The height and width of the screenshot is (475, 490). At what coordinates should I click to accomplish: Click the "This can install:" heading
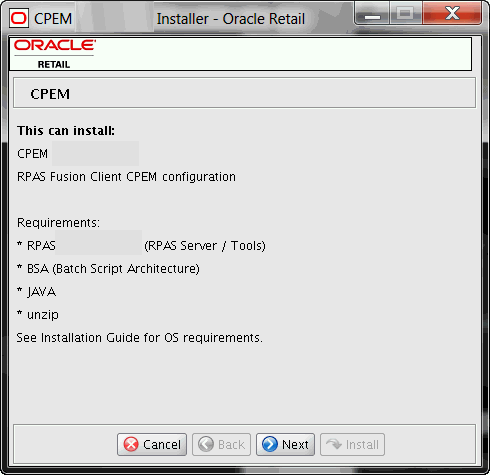coord(66,131)
